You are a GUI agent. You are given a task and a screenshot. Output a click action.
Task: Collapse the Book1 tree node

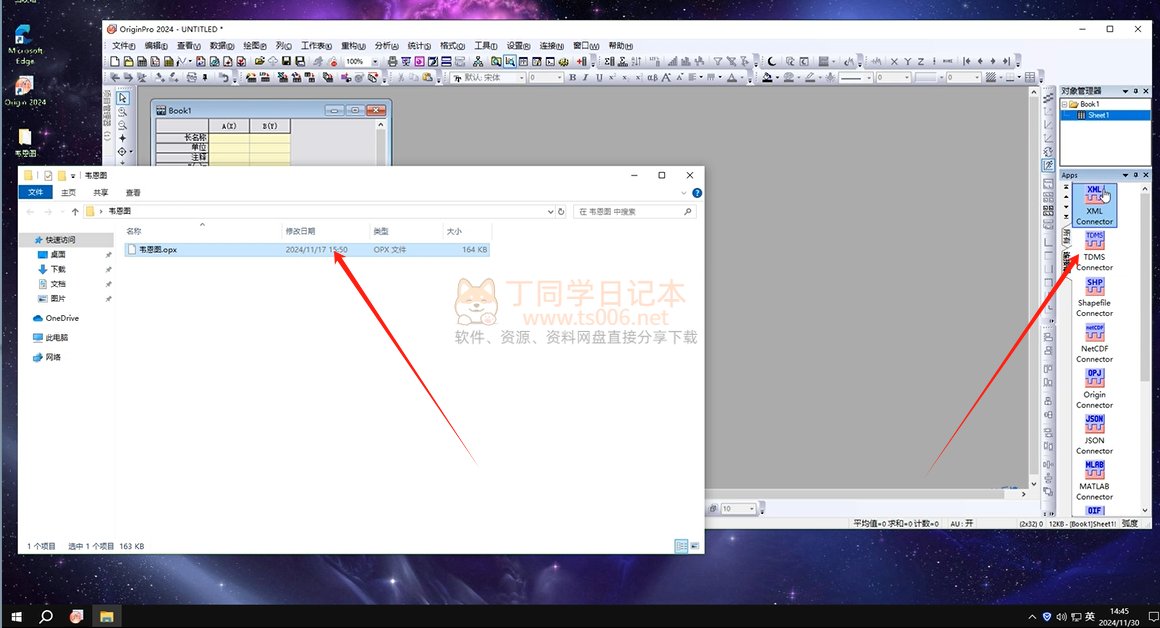(1065, 104)
